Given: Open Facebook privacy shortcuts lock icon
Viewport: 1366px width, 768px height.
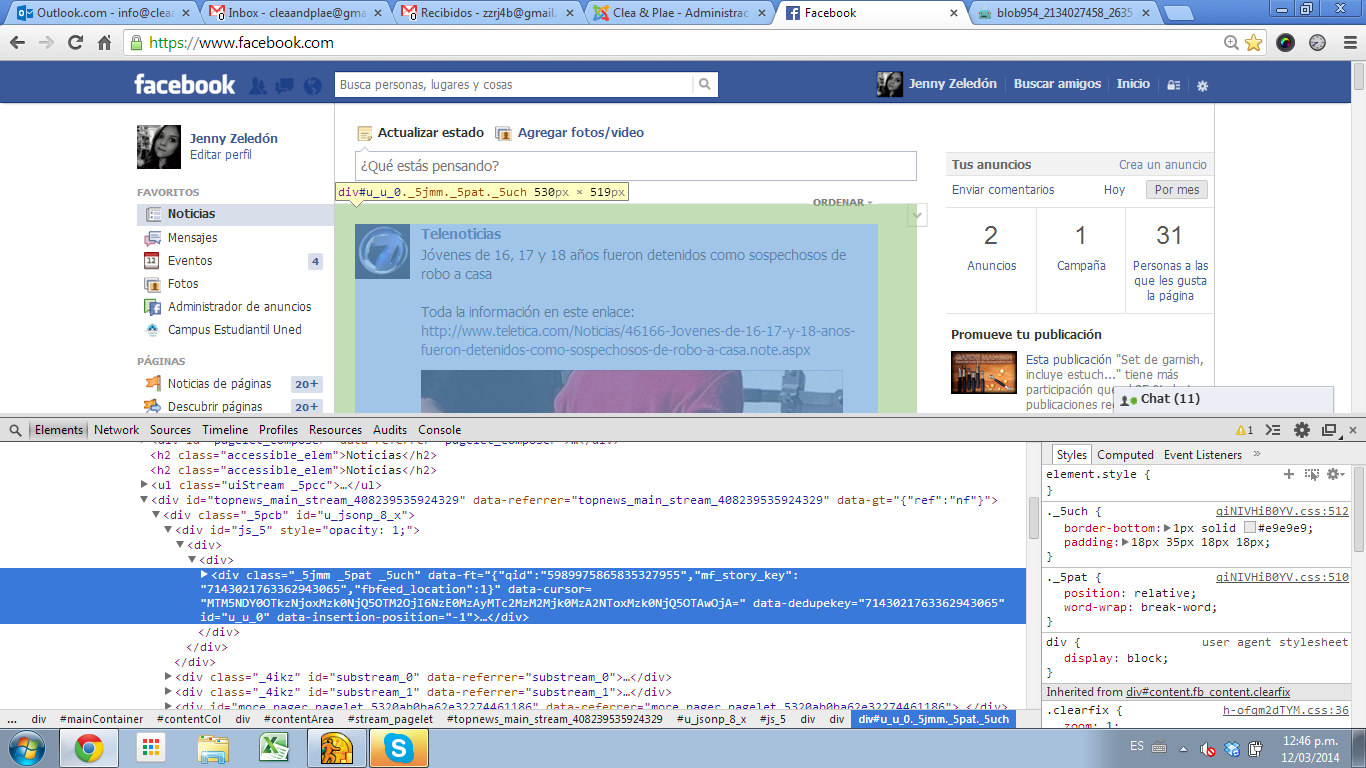Looking at the screenshot, I should coord(1175,86).
